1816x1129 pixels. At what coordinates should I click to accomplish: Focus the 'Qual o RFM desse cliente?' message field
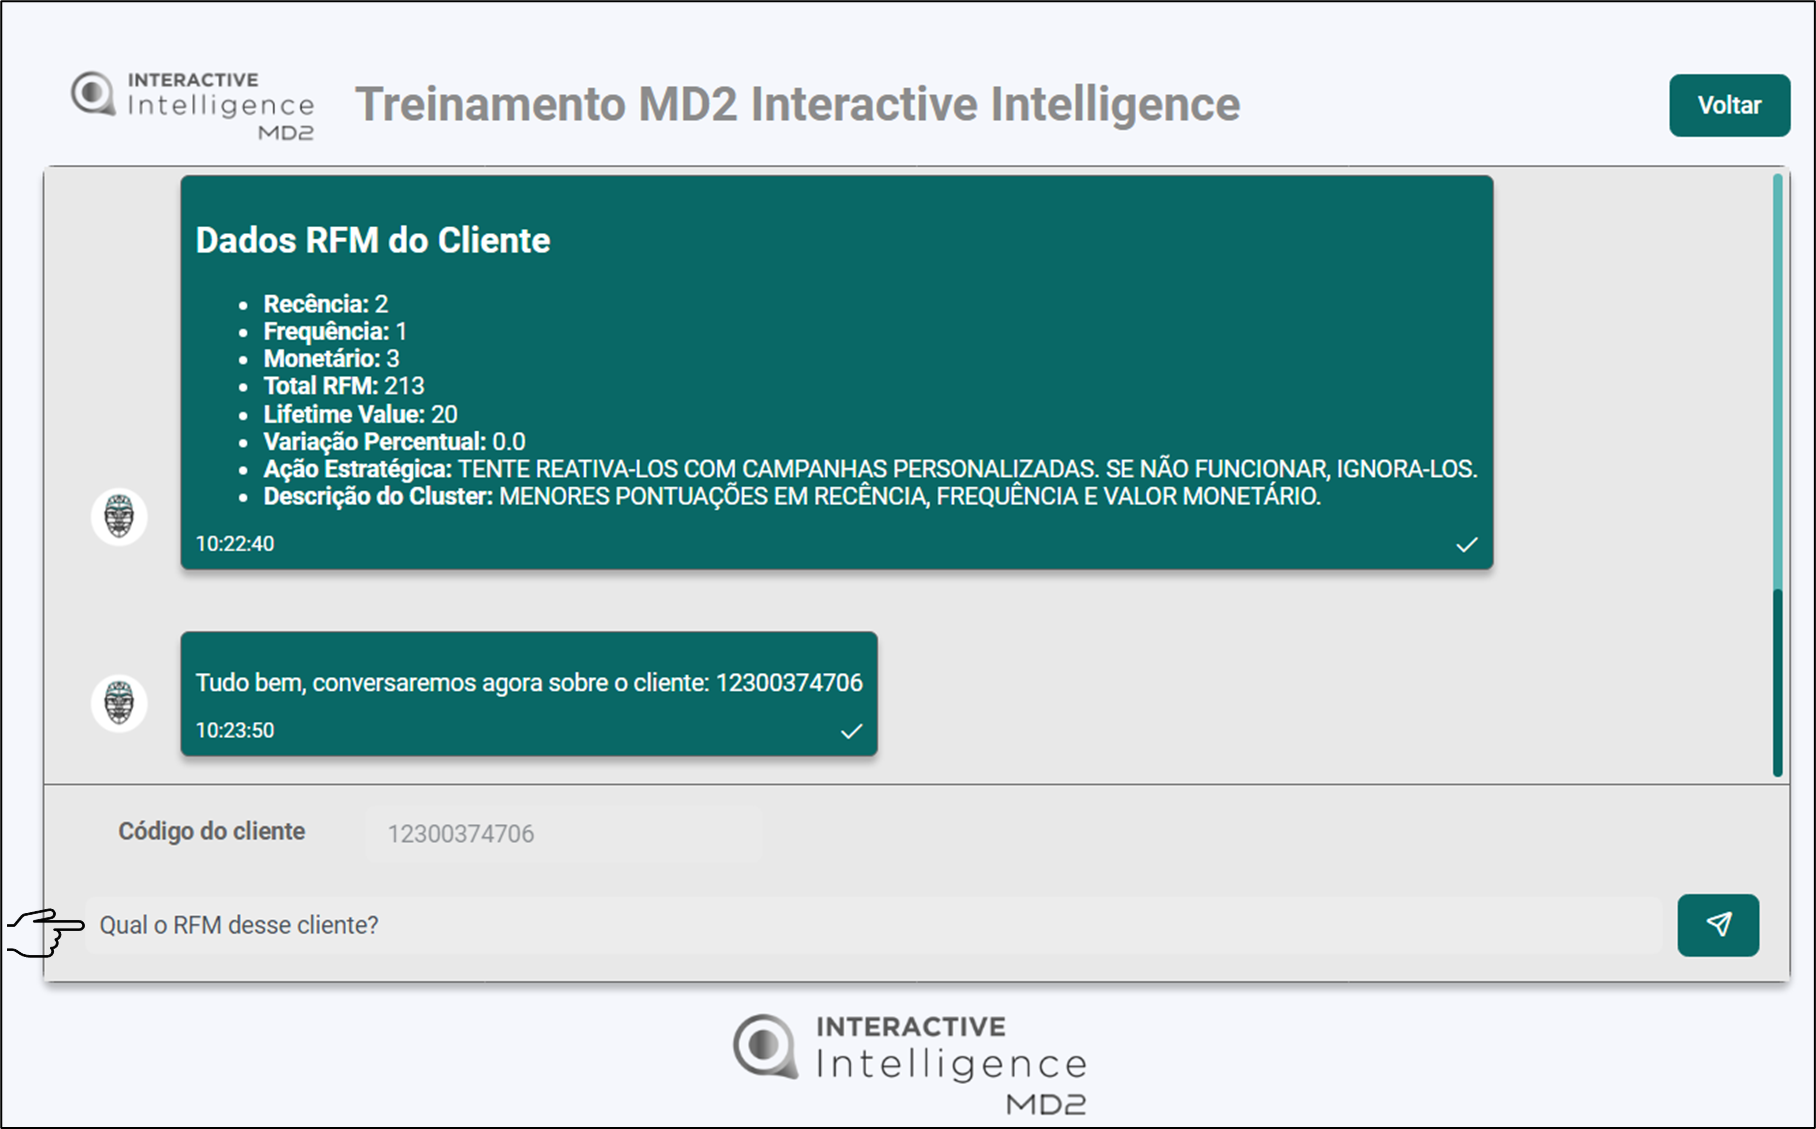click(870, 925)
